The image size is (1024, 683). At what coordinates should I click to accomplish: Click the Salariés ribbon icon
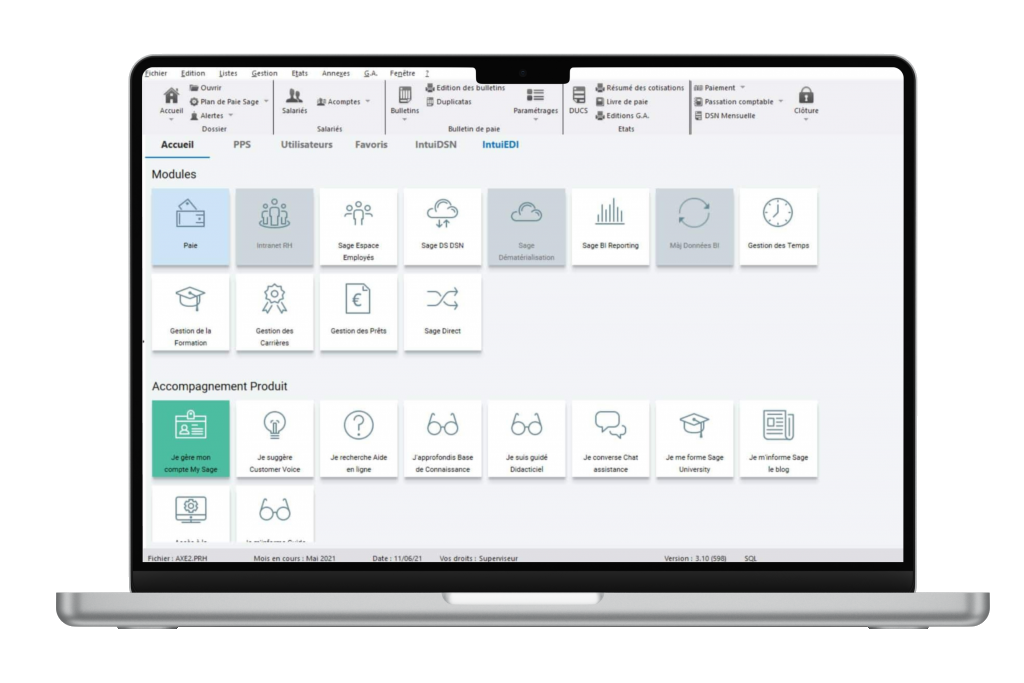pyautogui.click(x=294, y=96)
